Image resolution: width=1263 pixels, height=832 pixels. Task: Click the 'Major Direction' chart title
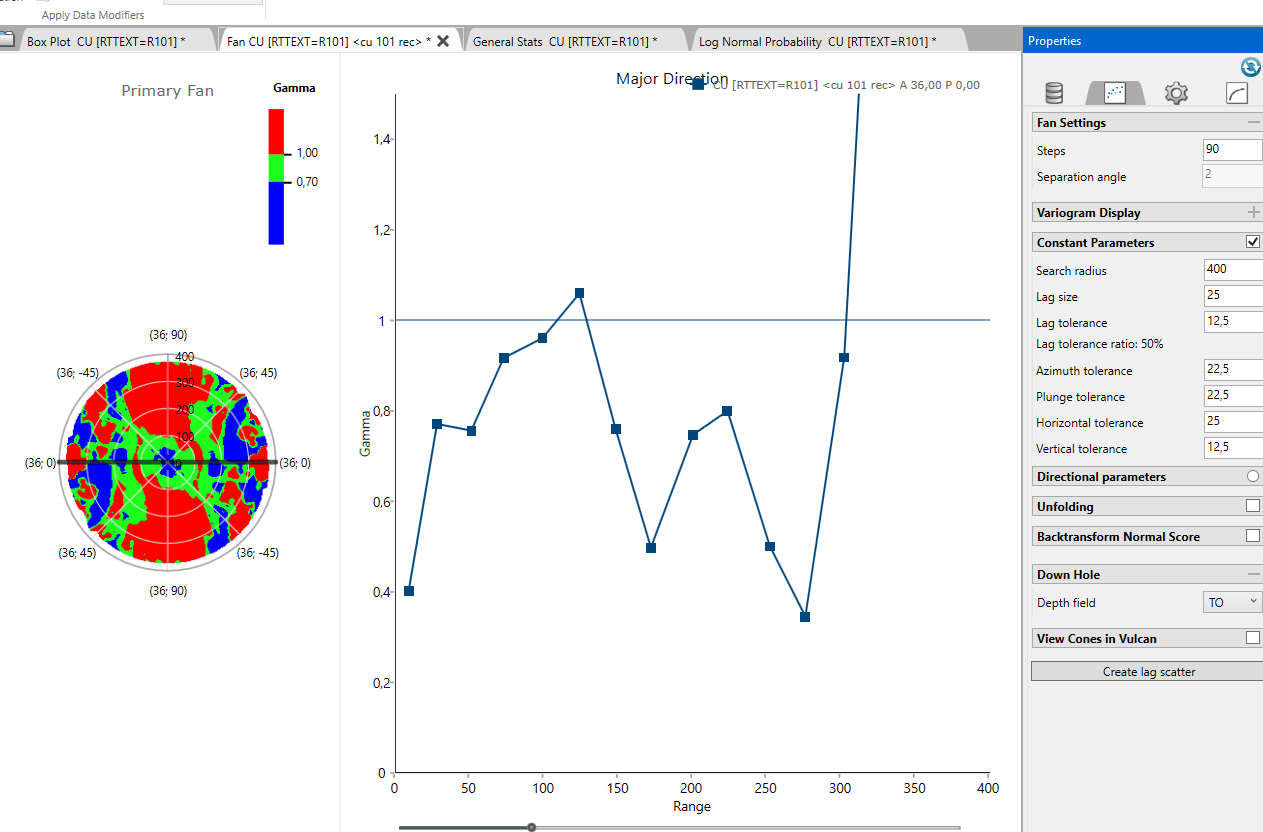pos(672,78)
